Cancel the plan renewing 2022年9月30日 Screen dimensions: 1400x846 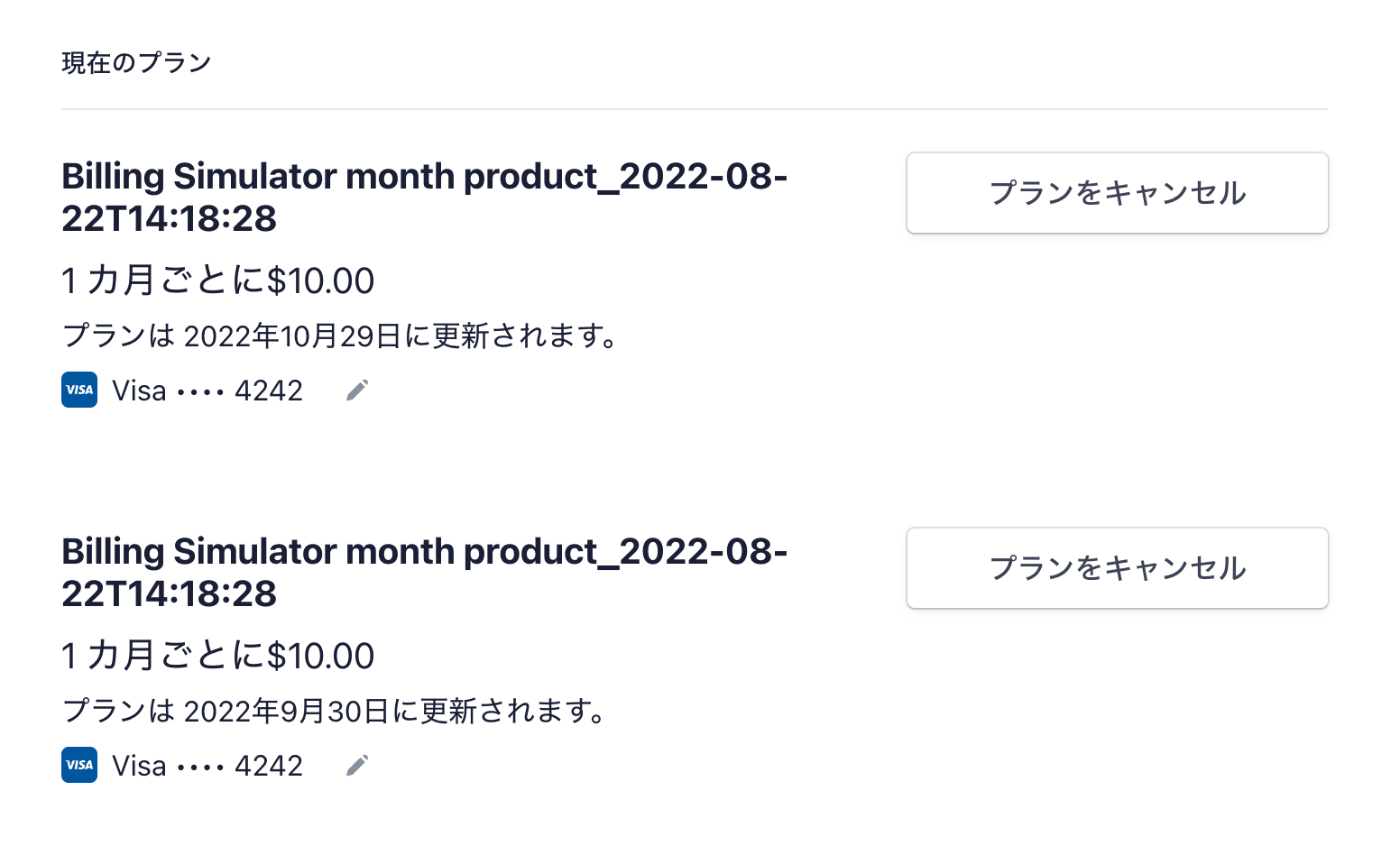[1117, 568]
